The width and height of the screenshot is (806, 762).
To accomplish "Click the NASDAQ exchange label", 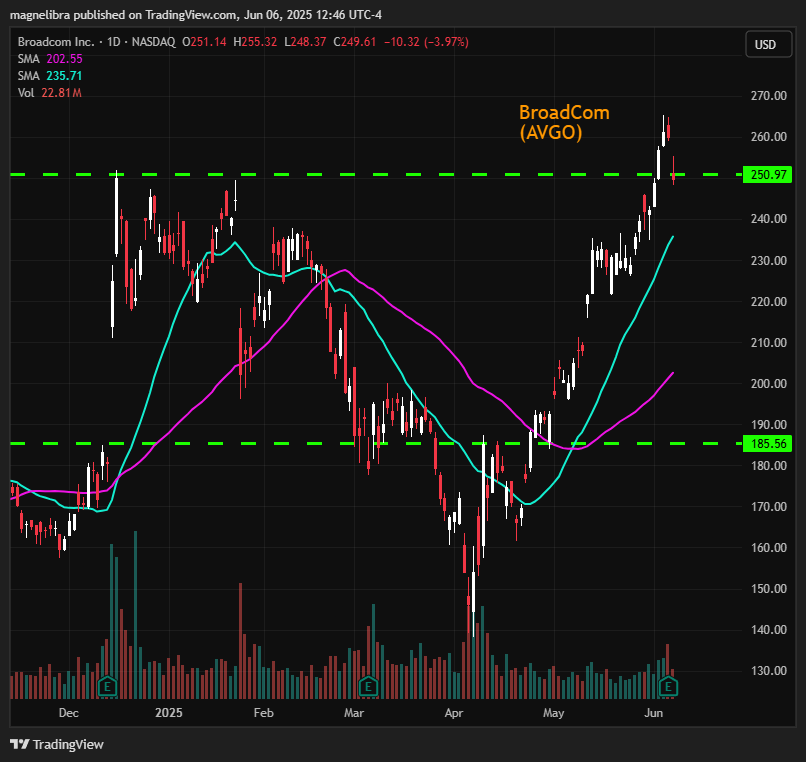I will click(x=154, y=42).
